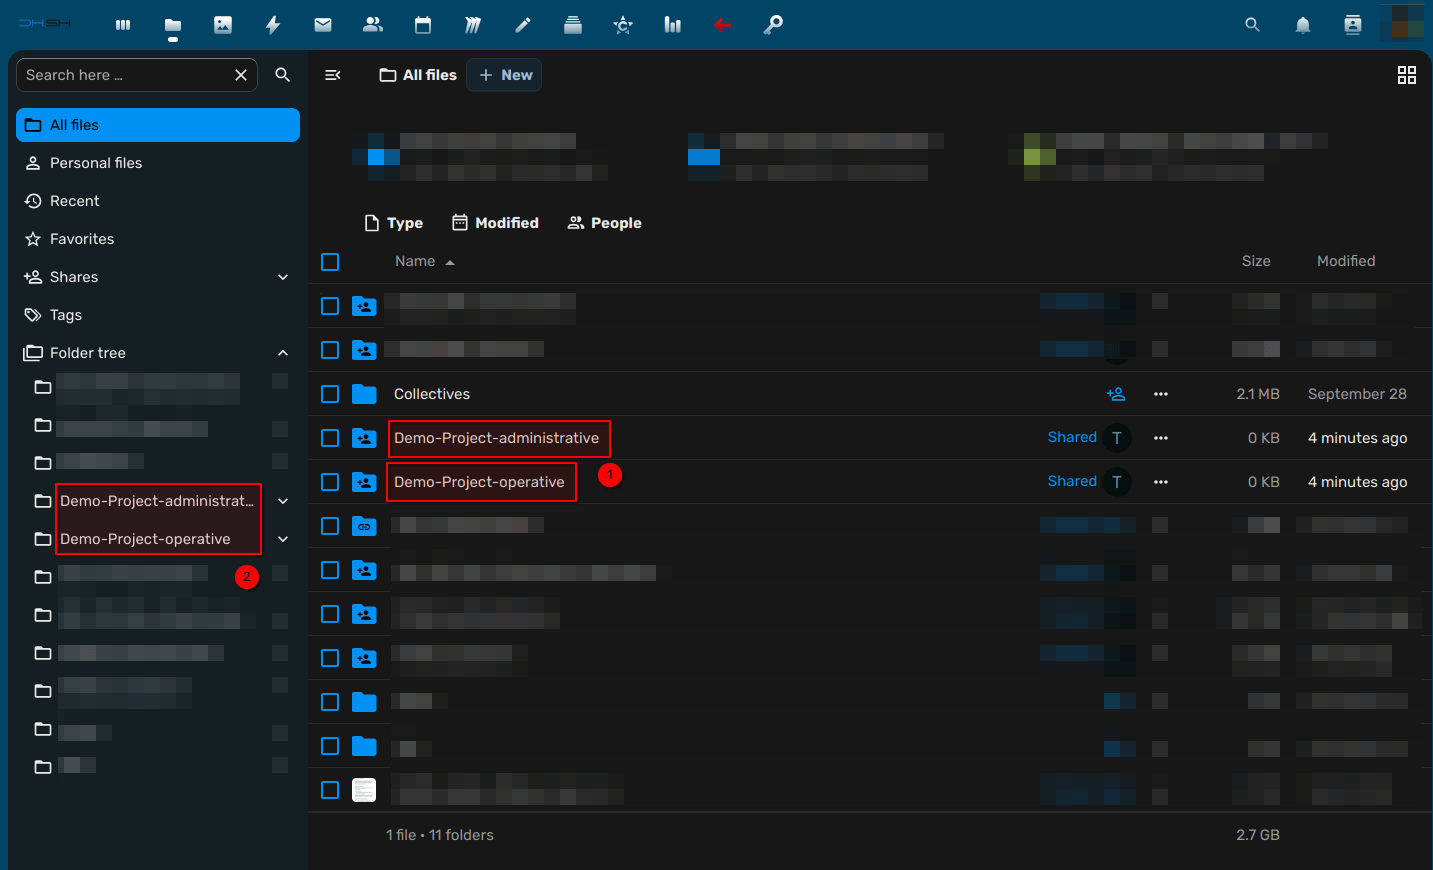Viewport: 1433px width, 870px height.
Task: Expand Demo-Project-operative in folder tree
Action: [283, 539]
